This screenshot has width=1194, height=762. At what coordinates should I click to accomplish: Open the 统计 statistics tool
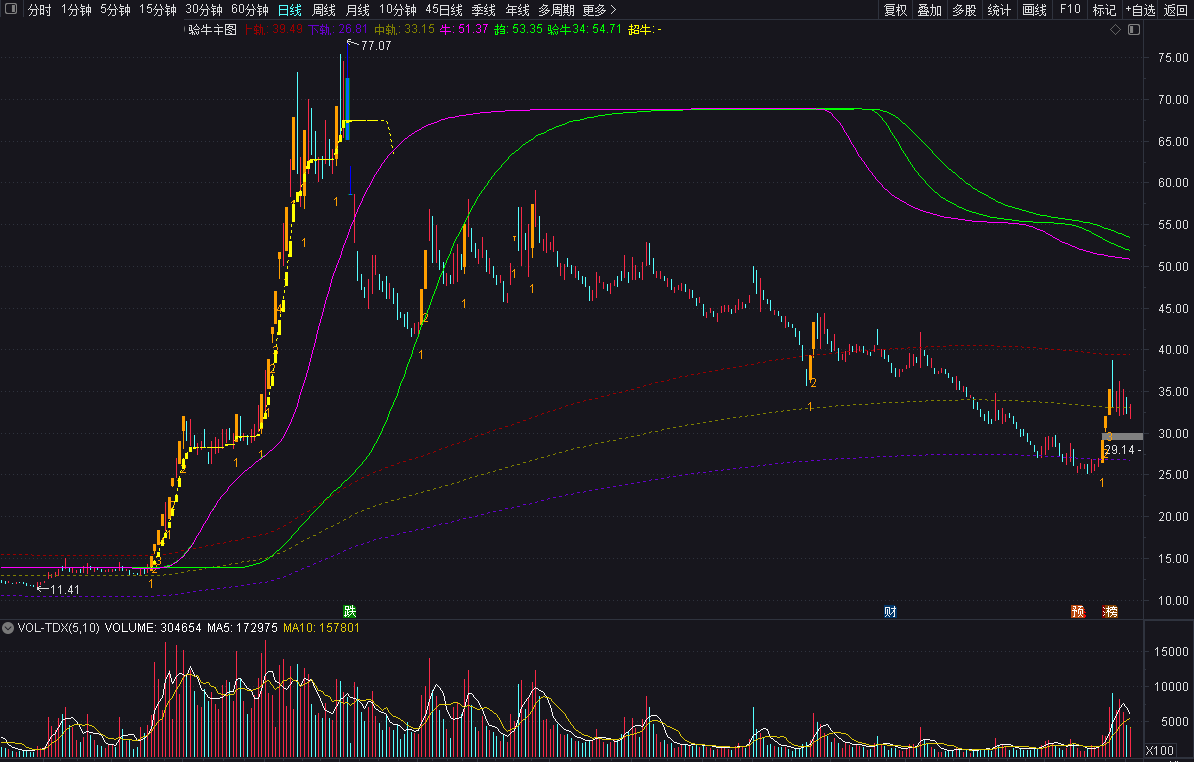[999, 10]
